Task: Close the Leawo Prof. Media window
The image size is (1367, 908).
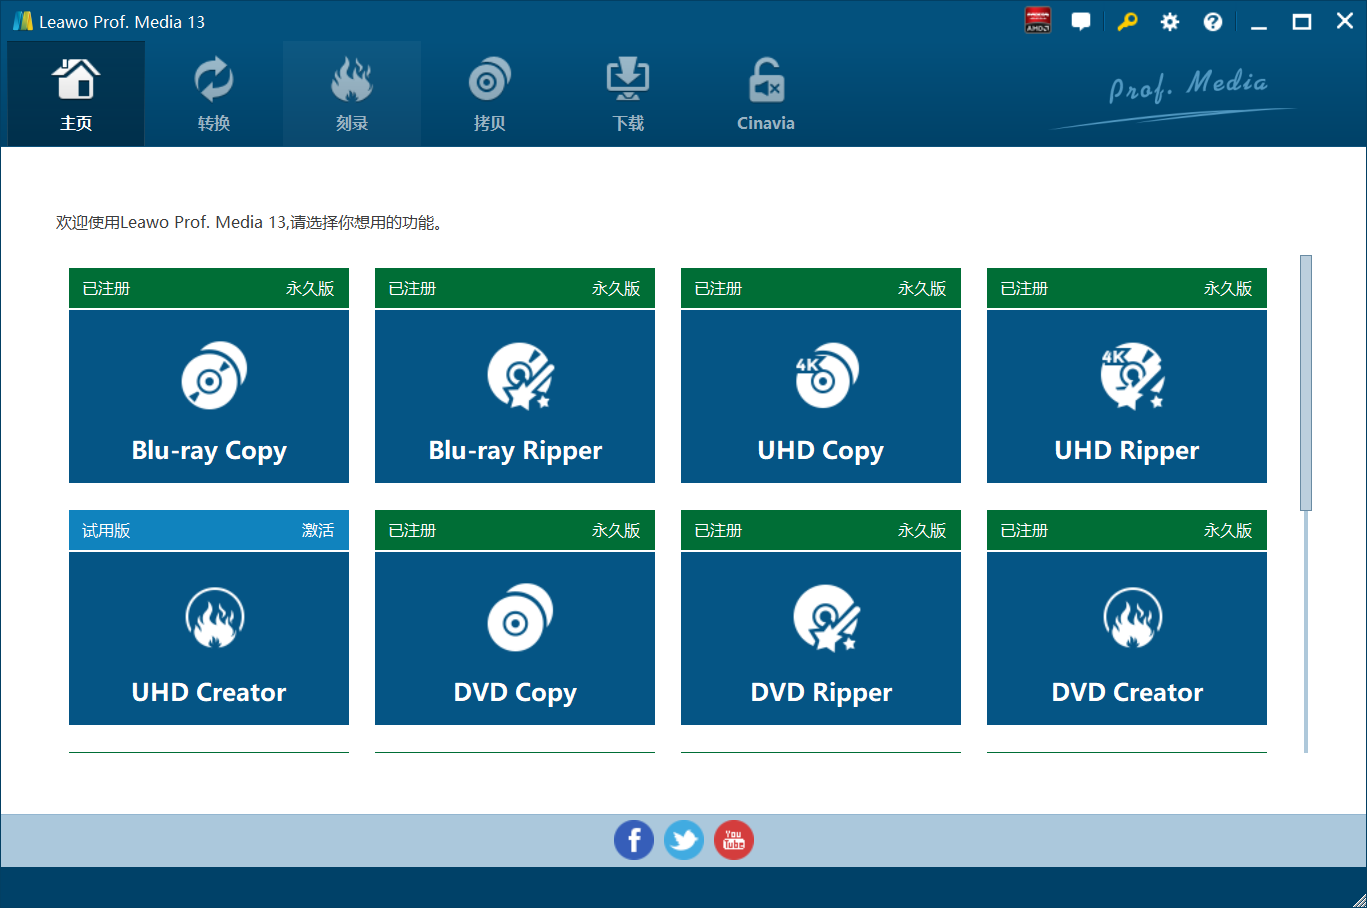Action: click(1345, 22)
